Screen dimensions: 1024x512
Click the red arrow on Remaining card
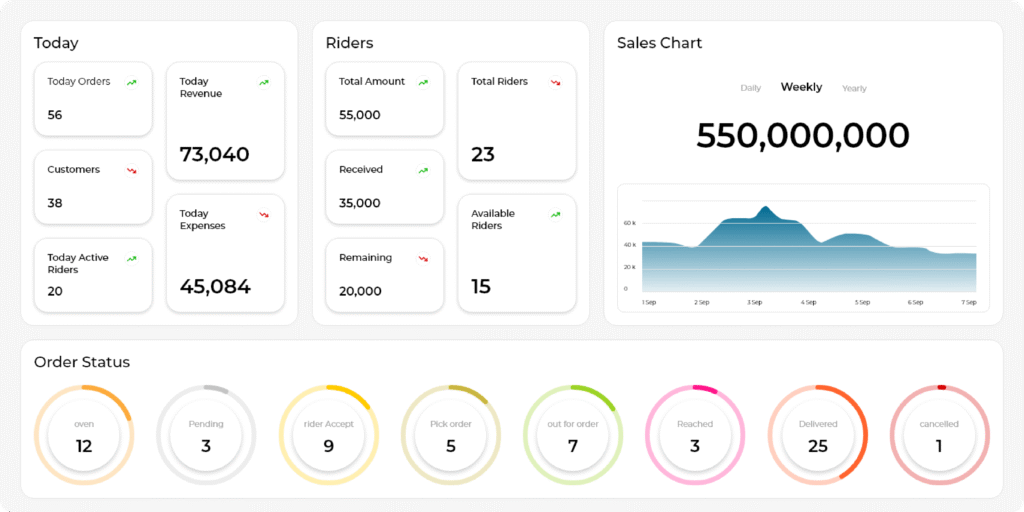(424, 258)
